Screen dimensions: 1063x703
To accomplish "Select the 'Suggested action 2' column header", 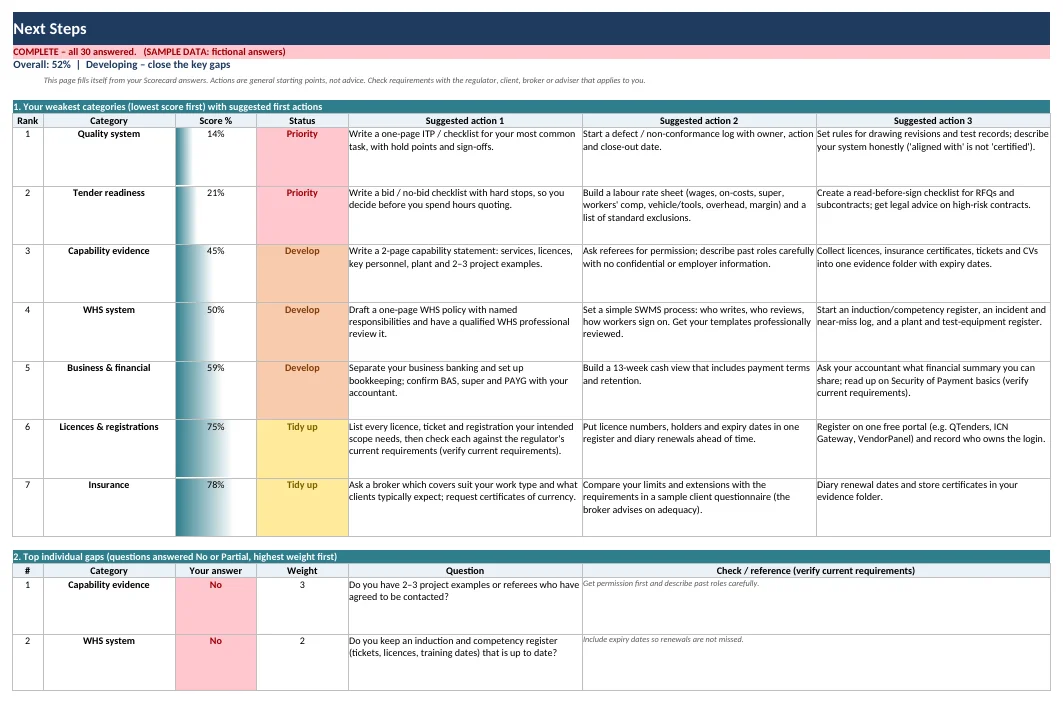I will [699, 121].
